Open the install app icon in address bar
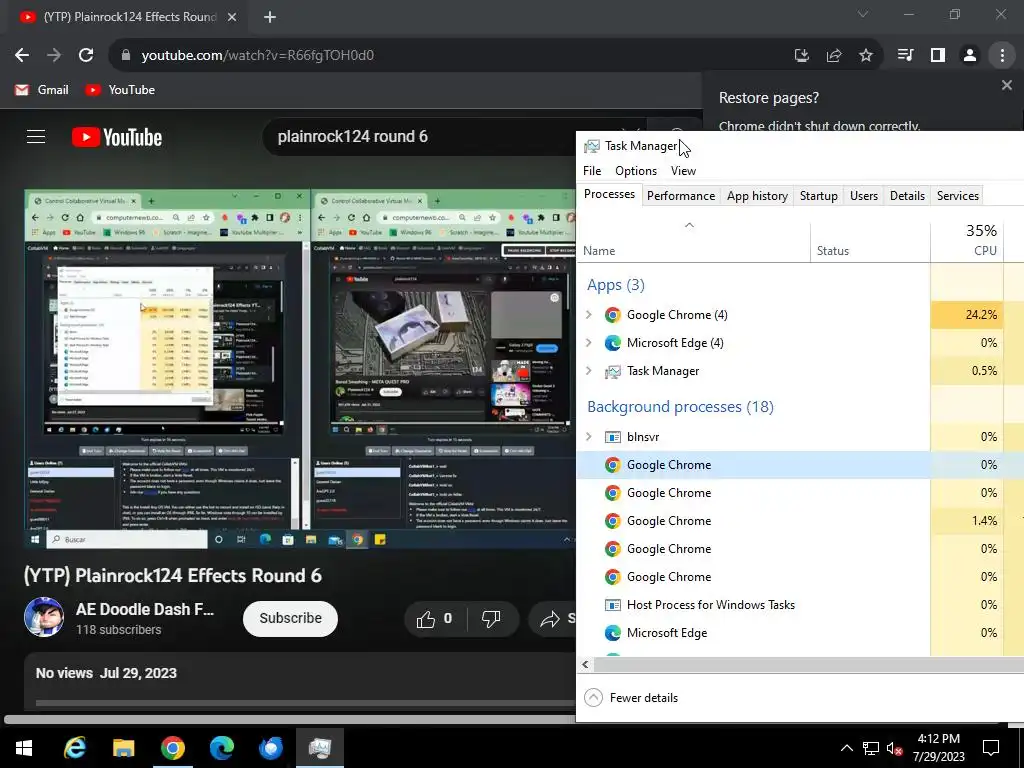 [x=801, y=56]
